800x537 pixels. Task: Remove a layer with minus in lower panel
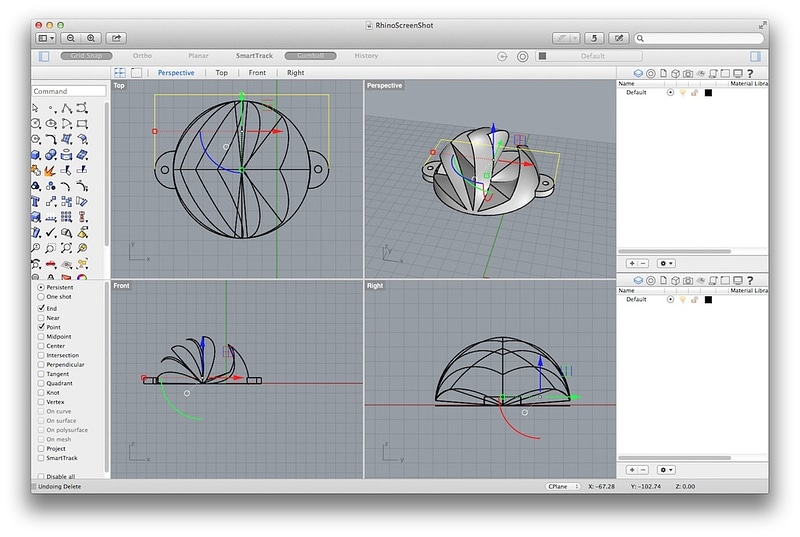coord(643,470)
